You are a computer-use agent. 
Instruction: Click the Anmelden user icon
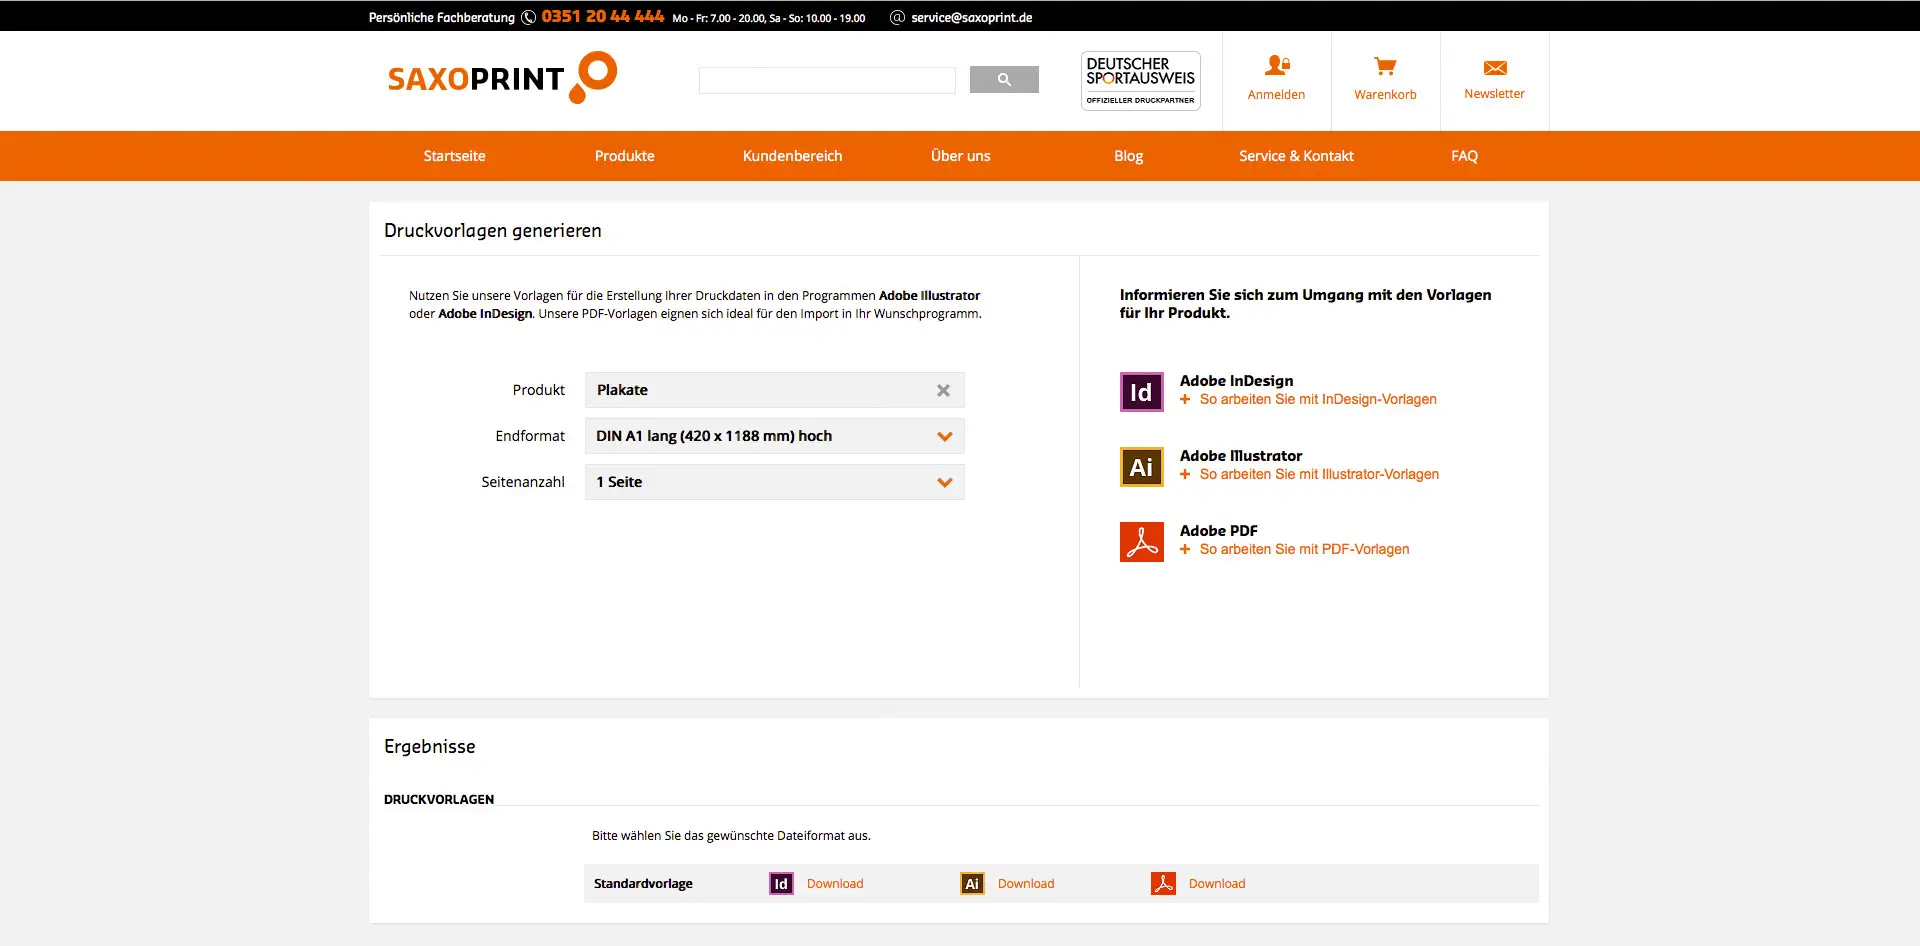1276,66
